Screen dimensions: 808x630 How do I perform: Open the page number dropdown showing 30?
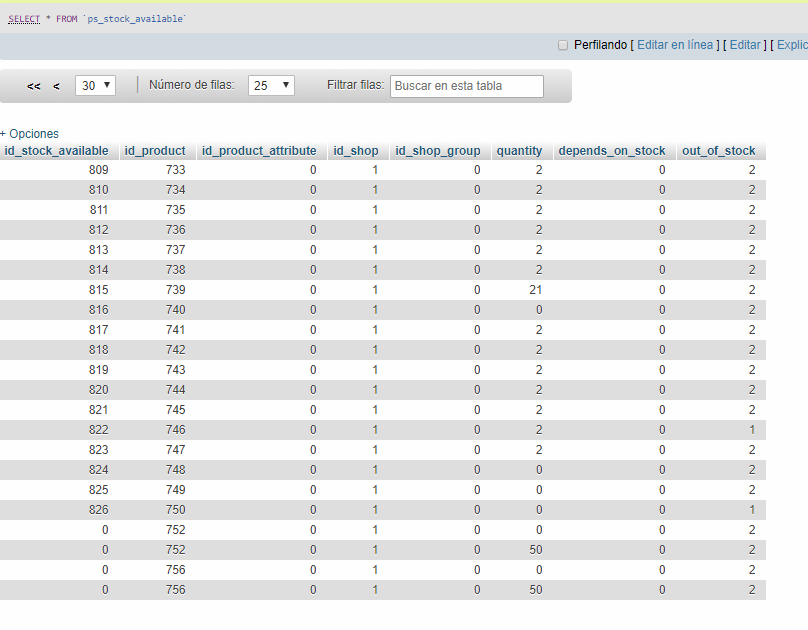pyautogui.click(x=95, y=86)
